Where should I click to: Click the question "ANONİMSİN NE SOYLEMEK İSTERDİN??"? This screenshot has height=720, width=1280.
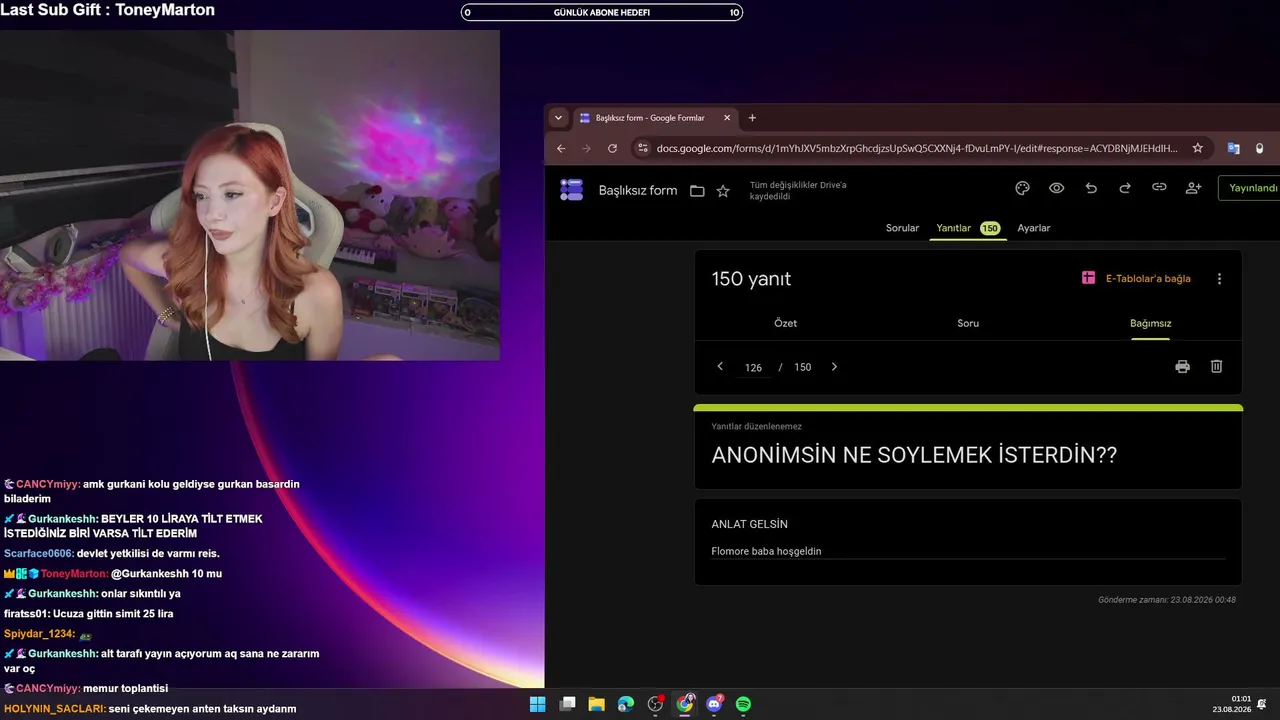coord(914,455)
